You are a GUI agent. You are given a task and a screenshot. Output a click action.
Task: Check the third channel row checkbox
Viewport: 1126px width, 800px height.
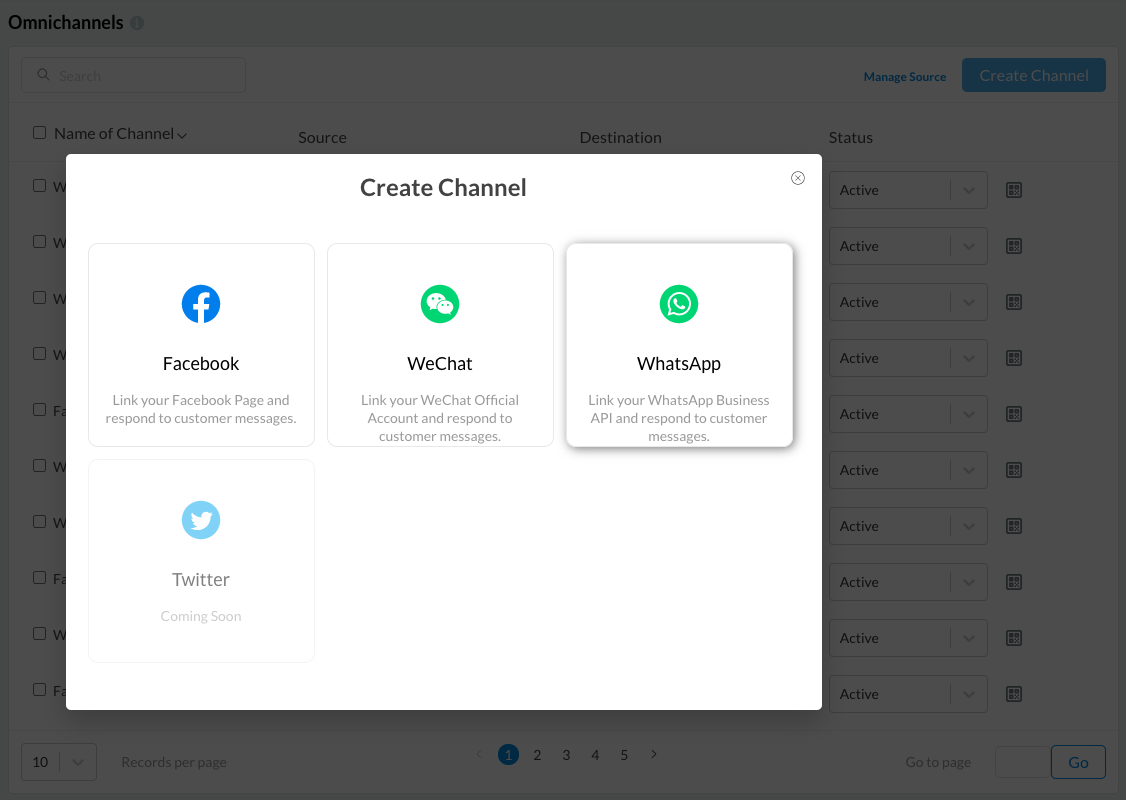tap(39, 298)
